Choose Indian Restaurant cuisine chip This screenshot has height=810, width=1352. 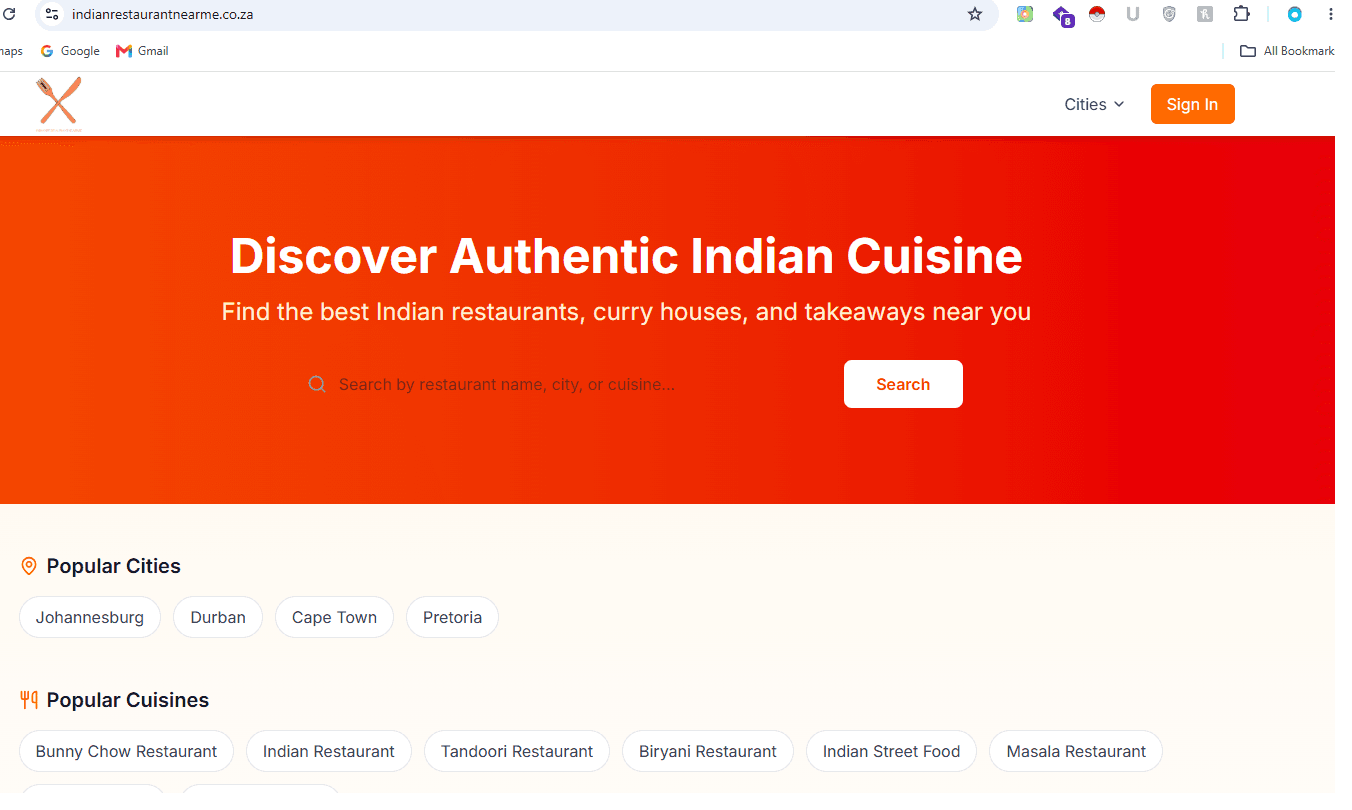(329, 751)
